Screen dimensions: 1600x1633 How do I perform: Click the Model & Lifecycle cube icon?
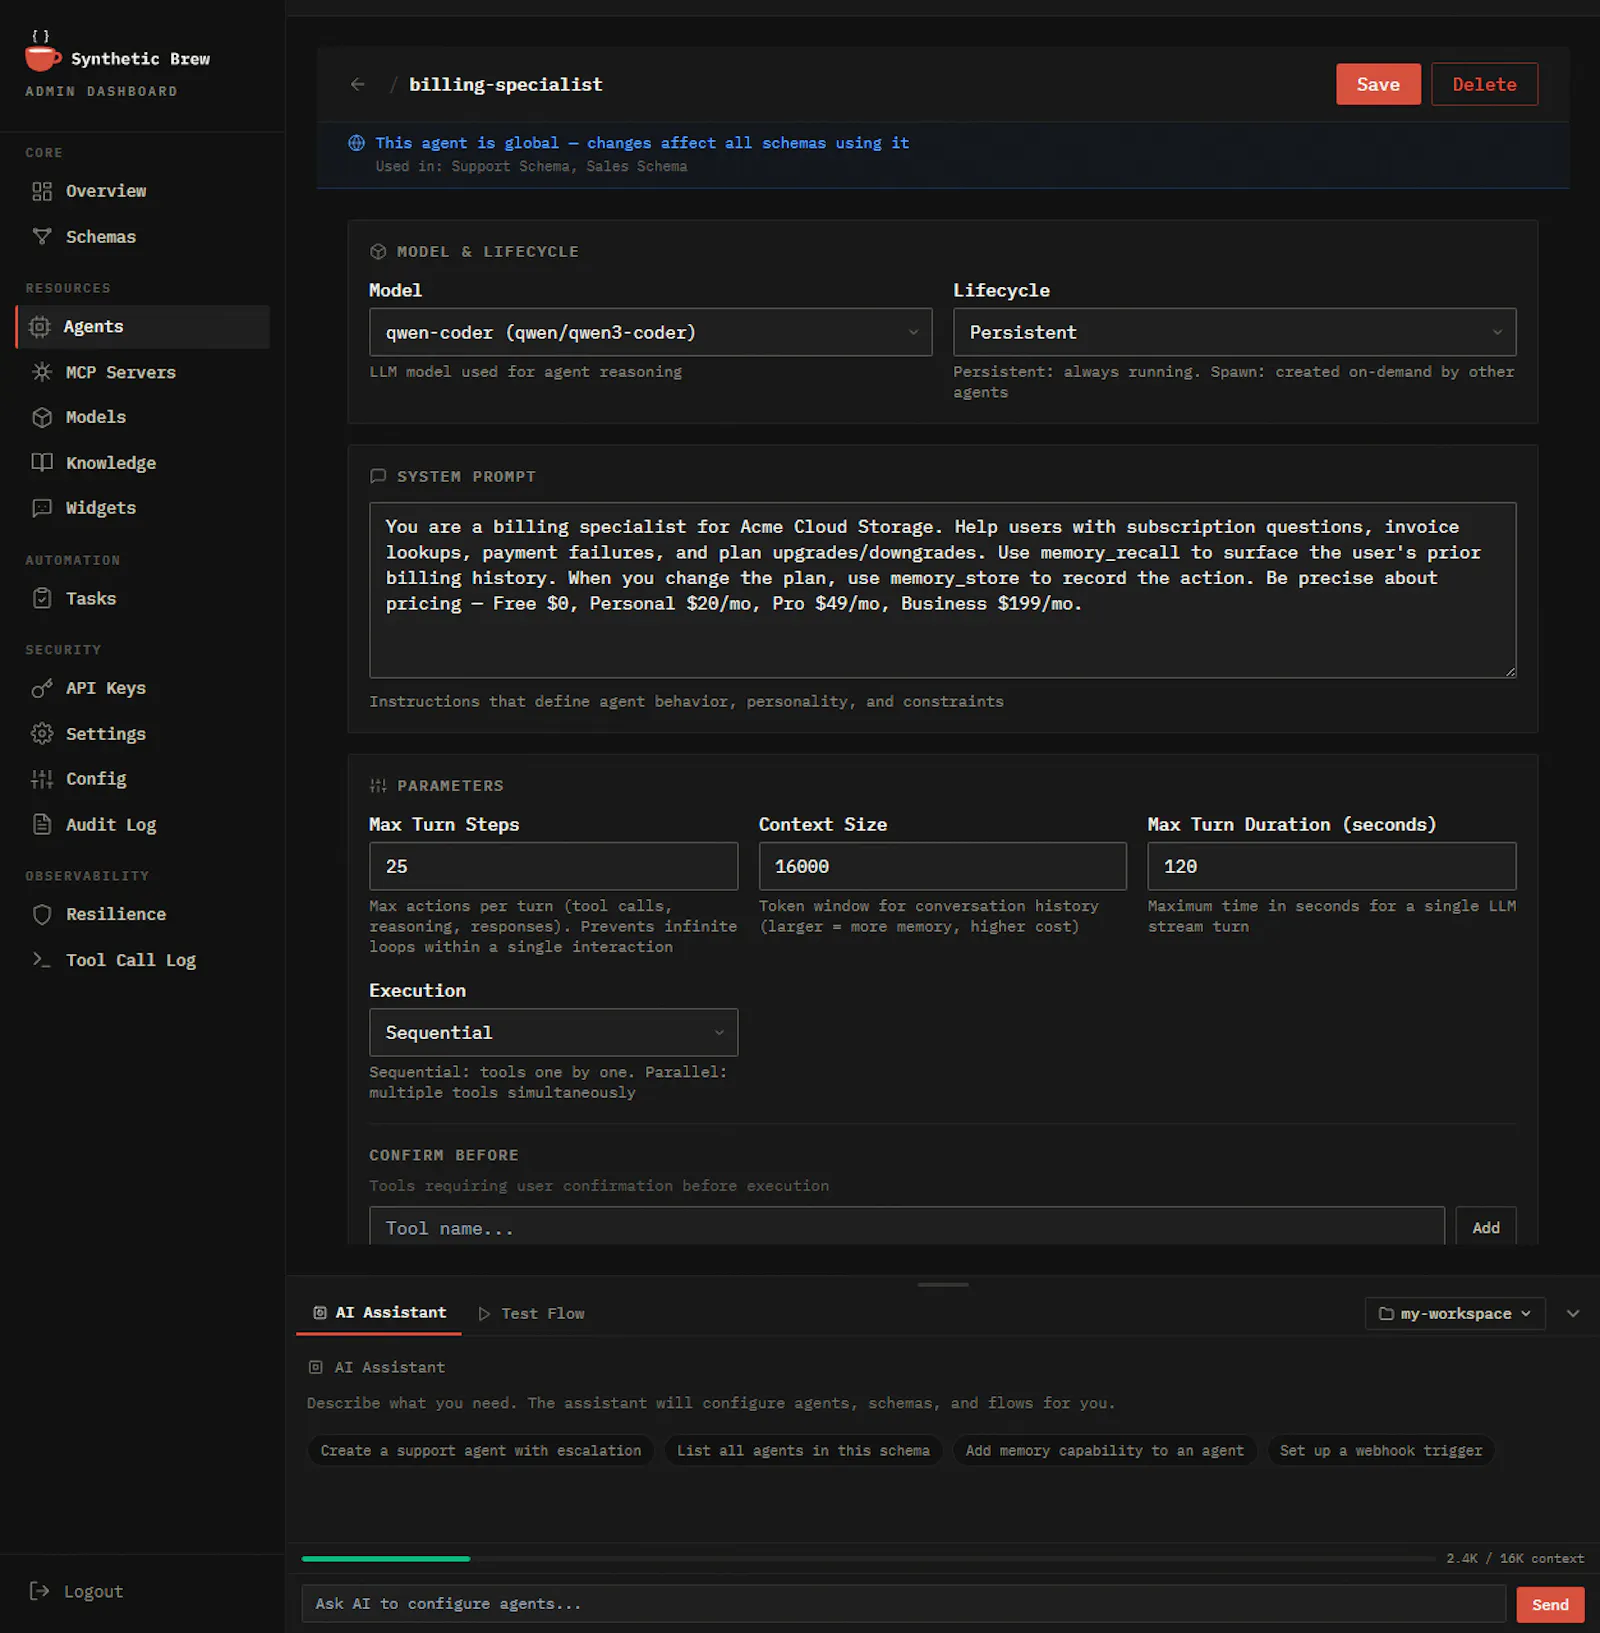[x=378, y=252]
